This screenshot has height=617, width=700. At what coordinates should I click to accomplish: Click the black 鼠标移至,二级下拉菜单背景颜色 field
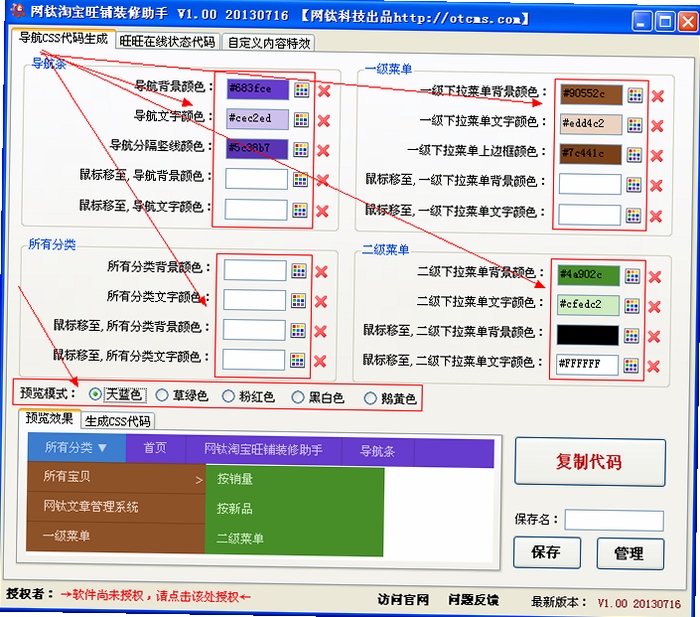pos(588,335)
